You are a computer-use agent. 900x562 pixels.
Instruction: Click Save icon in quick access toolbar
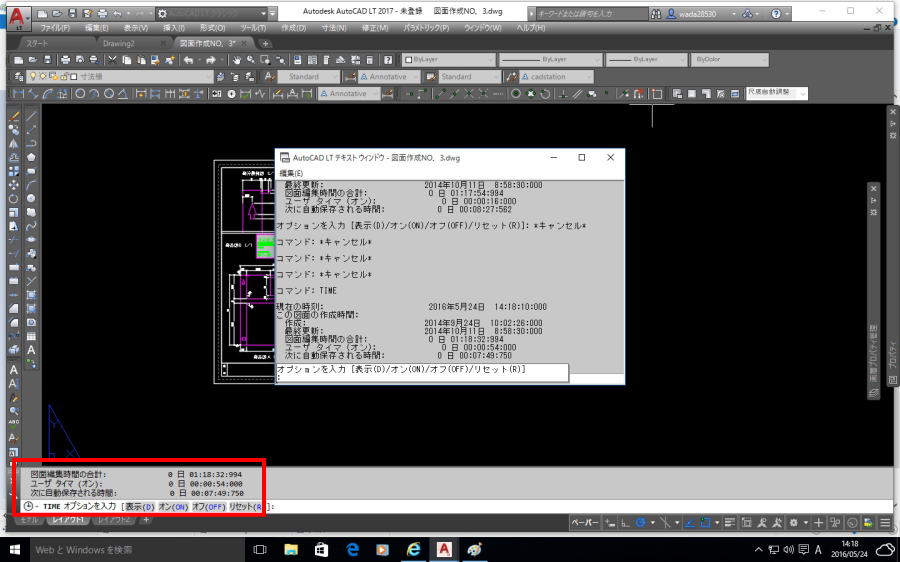coord(72,13)
